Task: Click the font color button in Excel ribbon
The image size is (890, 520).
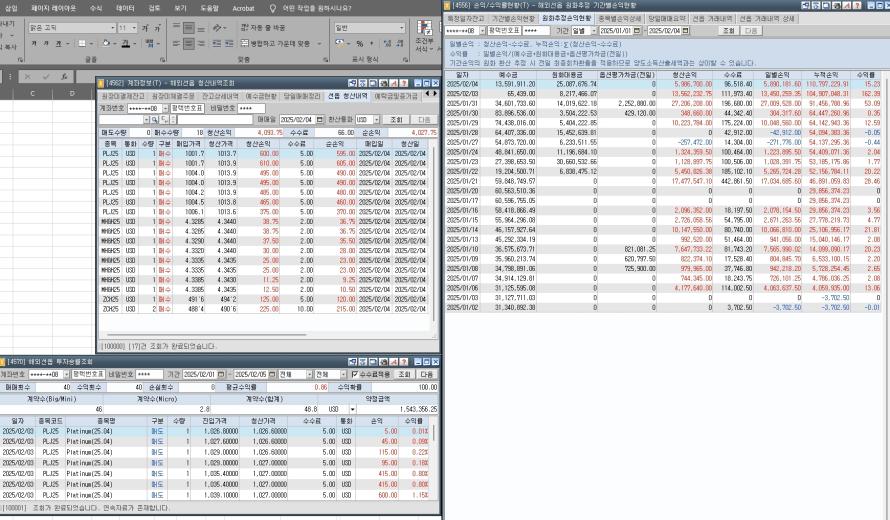Action: 125,43
